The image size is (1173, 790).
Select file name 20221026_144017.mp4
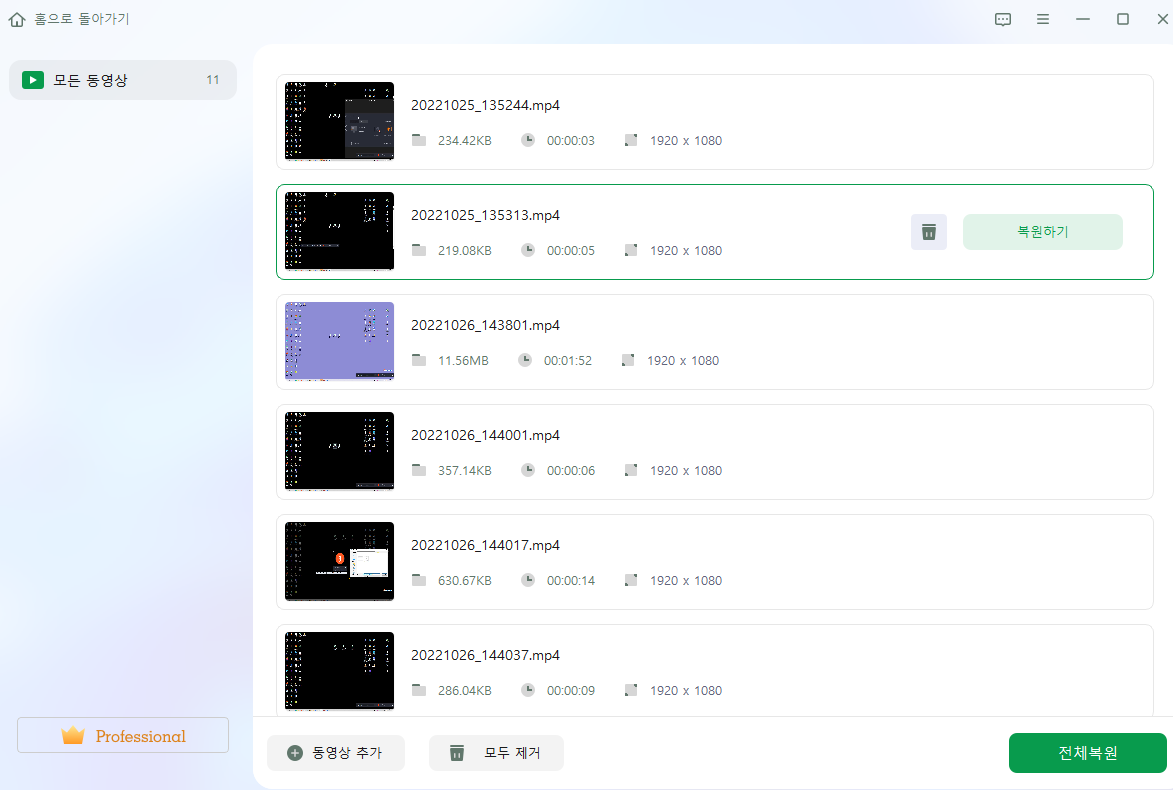(x=486, y=545)
